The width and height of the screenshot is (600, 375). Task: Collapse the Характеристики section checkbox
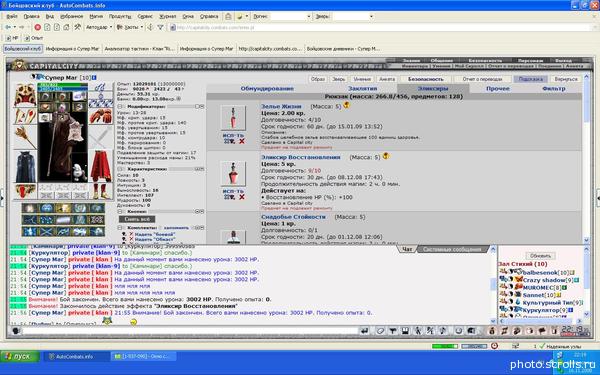(120, 169)
